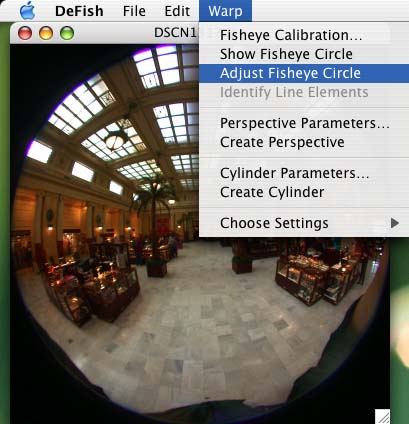Open Perspective Parameters... dialog
The image size is (409, 424).
click(304, 123)
